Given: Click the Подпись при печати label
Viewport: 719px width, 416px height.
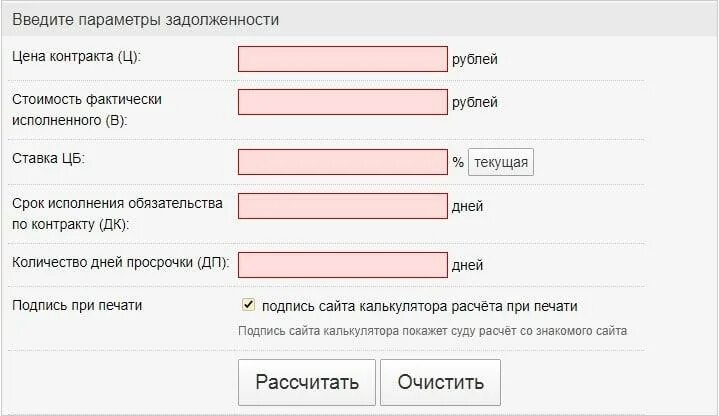Looking at the screenshot, I should [77, 305].
